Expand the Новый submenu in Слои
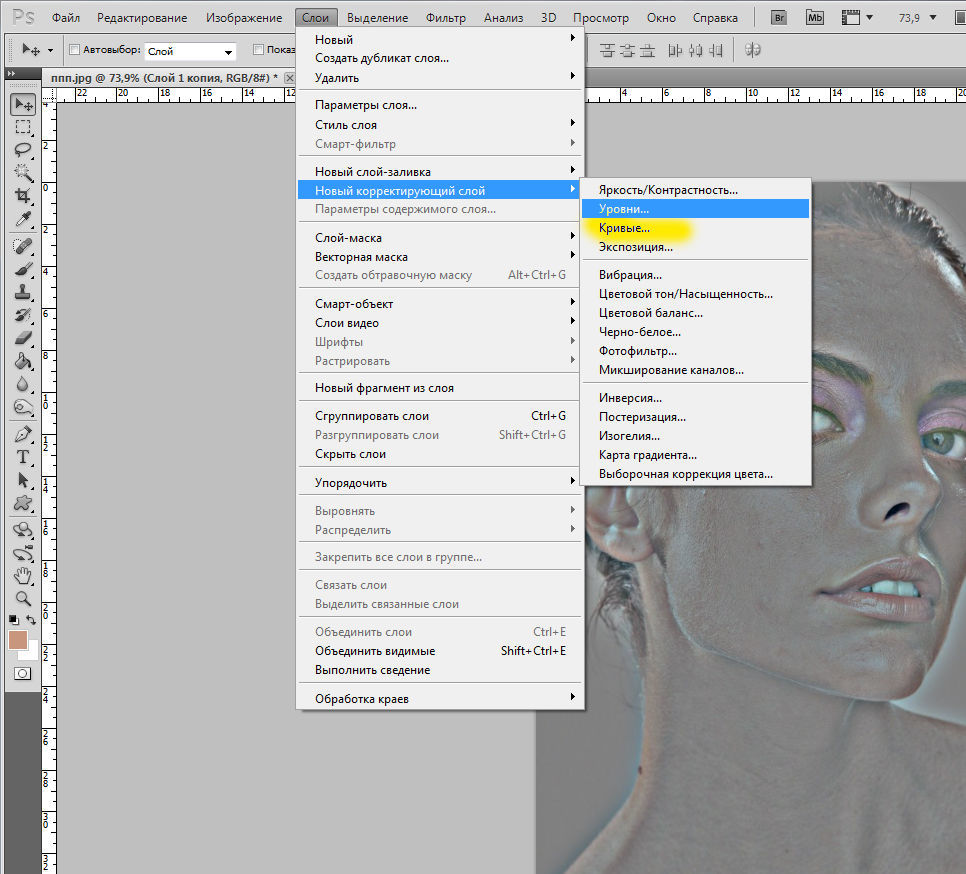The height and width of the screenshot is (874, 966). point(440,39)
